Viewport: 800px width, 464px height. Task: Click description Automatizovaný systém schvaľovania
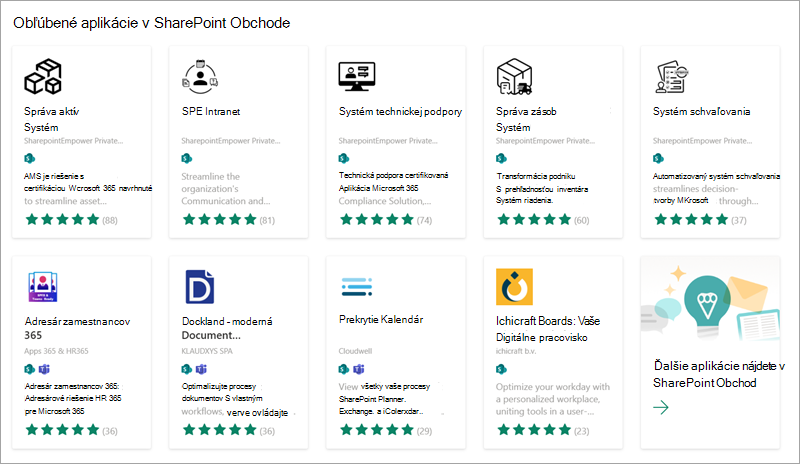pos(716,188)
